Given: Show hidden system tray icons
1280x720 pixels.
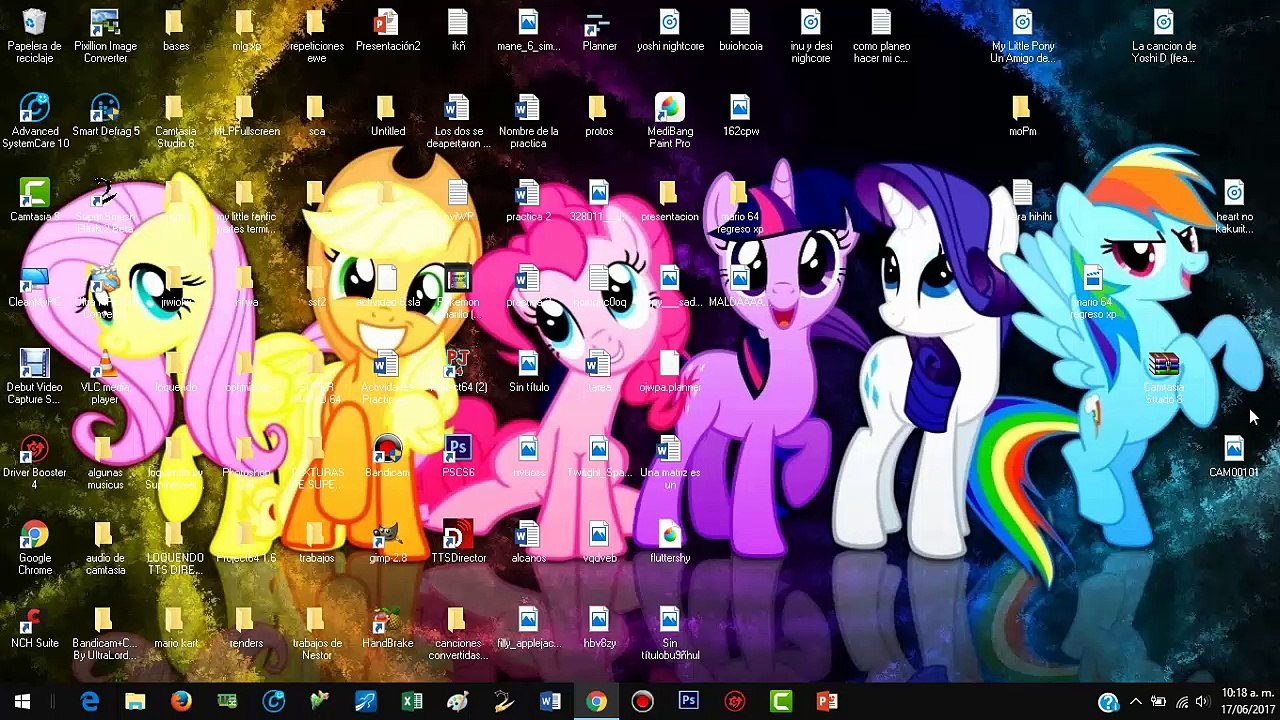Looking at the screenshot, I should [1136, 701].
